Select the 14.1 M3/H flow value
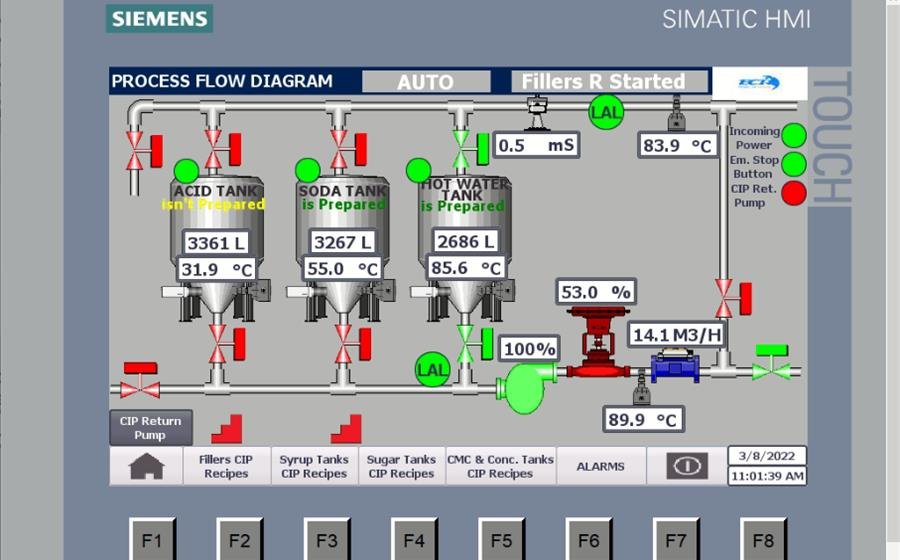The image size is (900, 560). pos(677,335)
